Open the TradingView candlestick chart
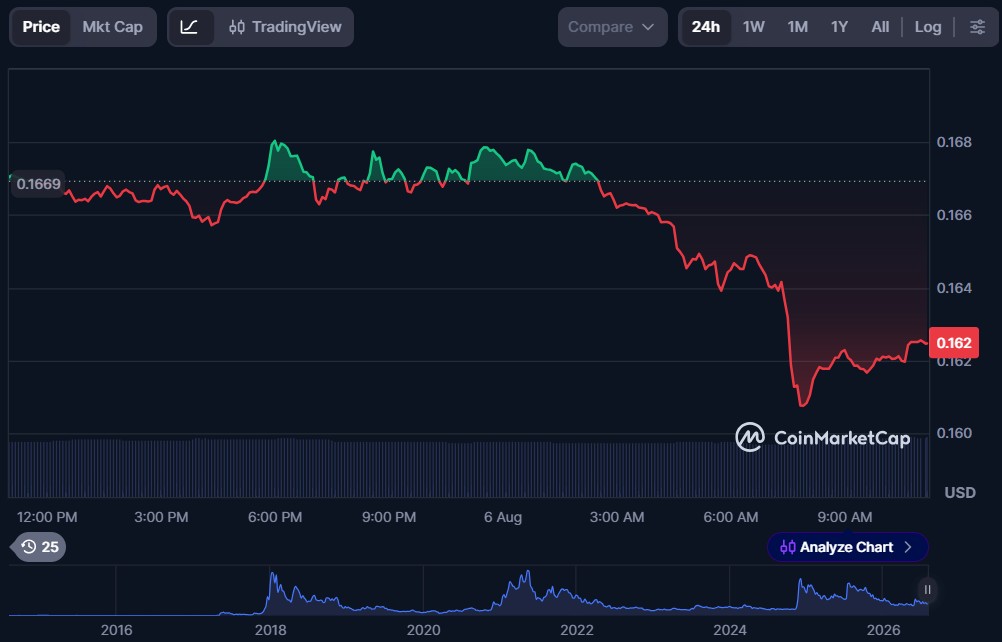The image size is (1002, 642). click(285, 27)
